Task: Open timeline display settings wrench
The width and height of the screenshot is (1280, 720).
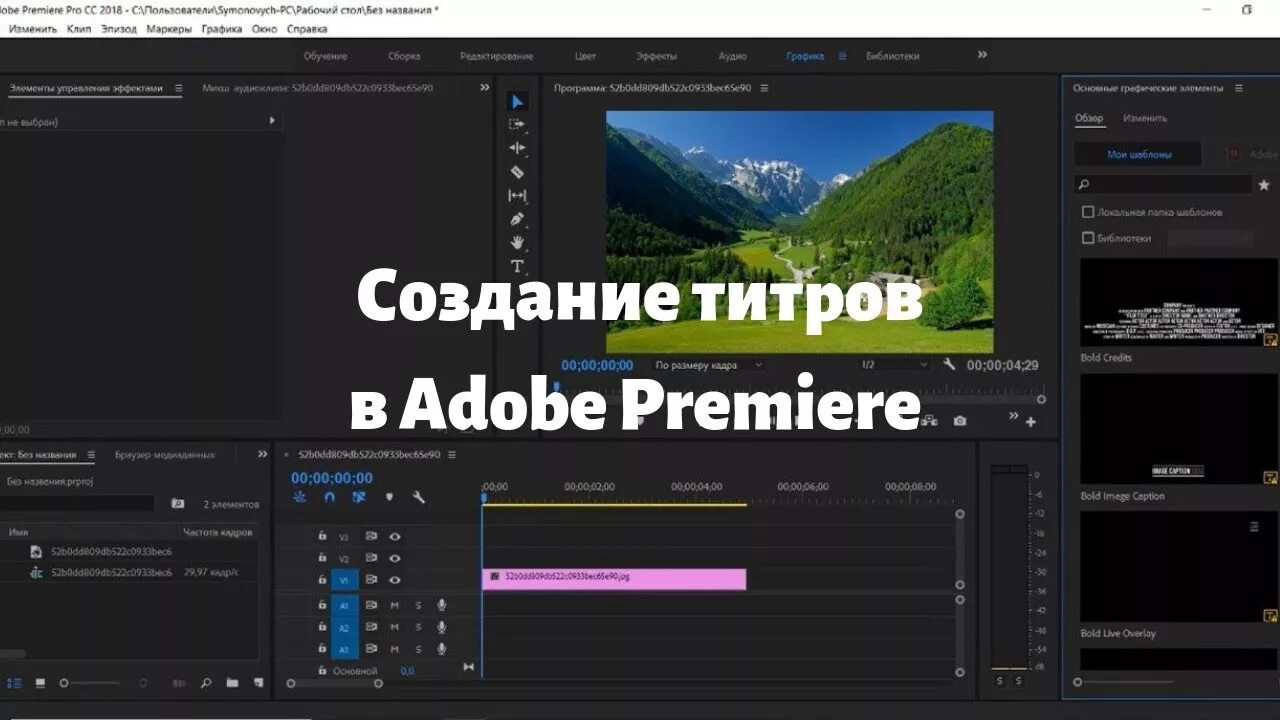Action: point(419,497)
